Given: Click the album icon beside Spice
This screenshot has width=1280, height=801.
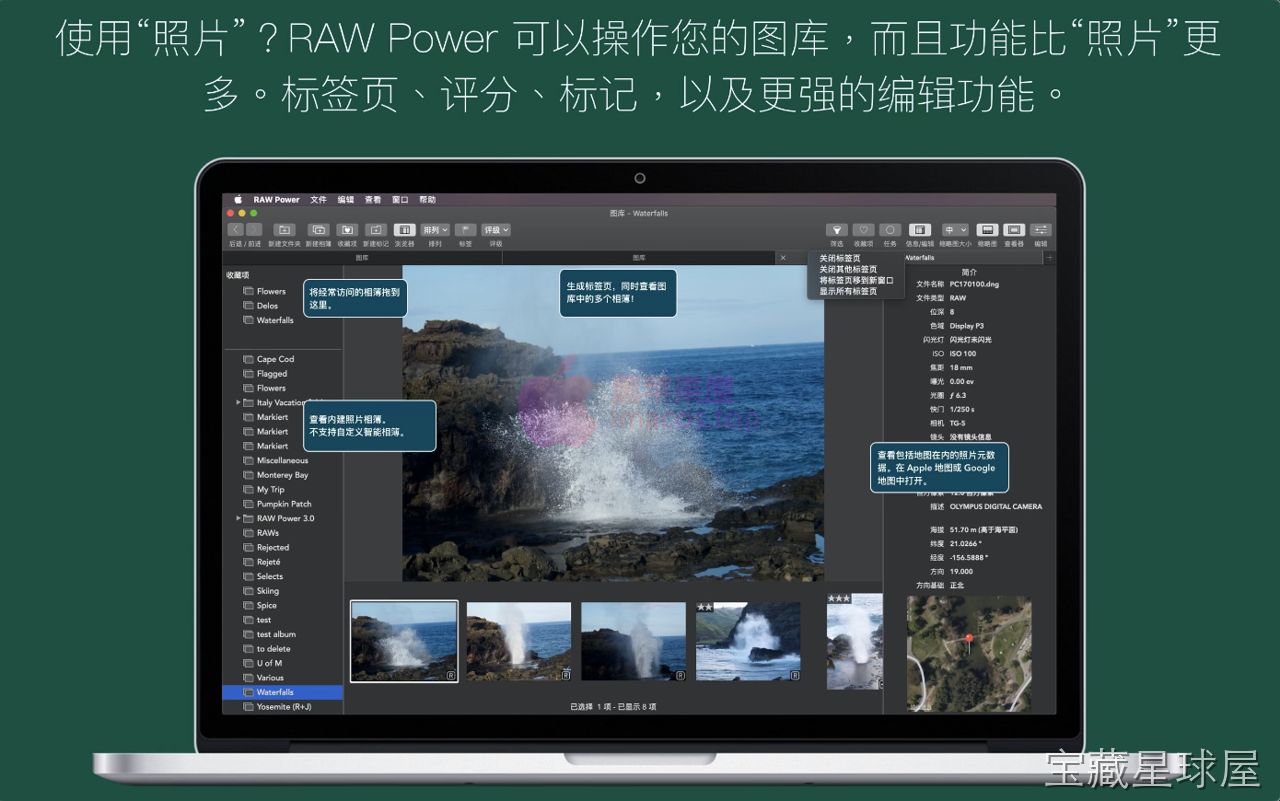Looking at the screenshot, I should (248, 606).
